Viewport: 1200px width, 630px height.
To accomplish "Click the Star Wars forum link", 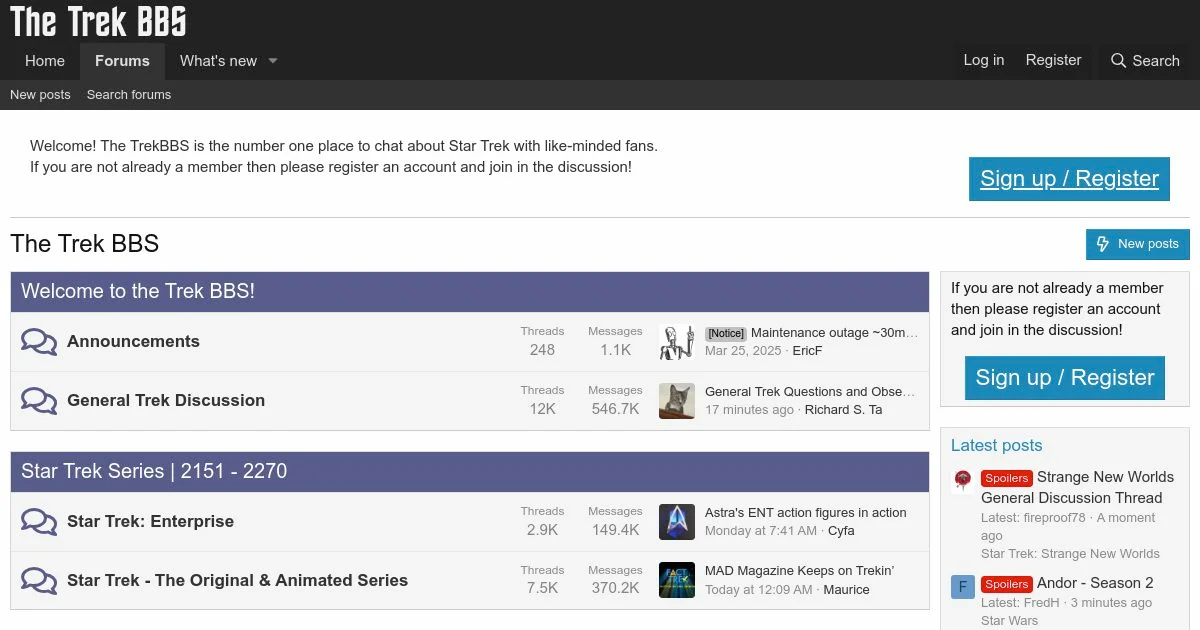I will [1009, 621].
